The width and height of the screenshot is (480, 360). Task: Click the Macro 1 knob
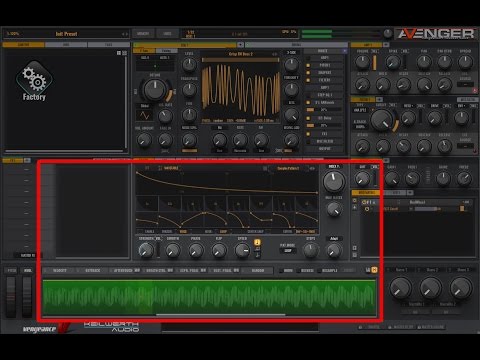[x=400, y=287]
